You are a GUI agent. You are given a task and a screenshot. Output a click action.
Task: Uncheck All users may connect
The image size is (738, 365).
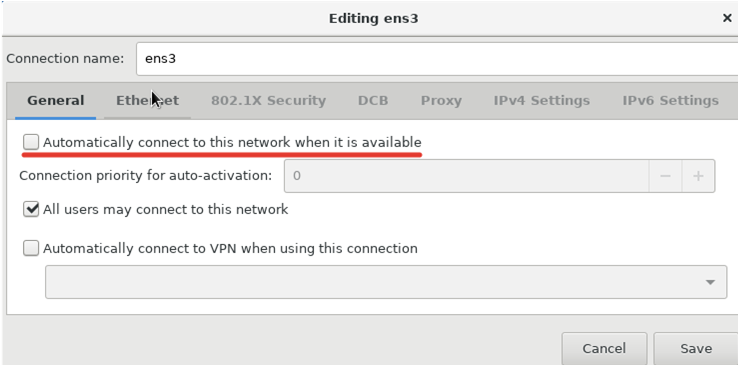31,209
